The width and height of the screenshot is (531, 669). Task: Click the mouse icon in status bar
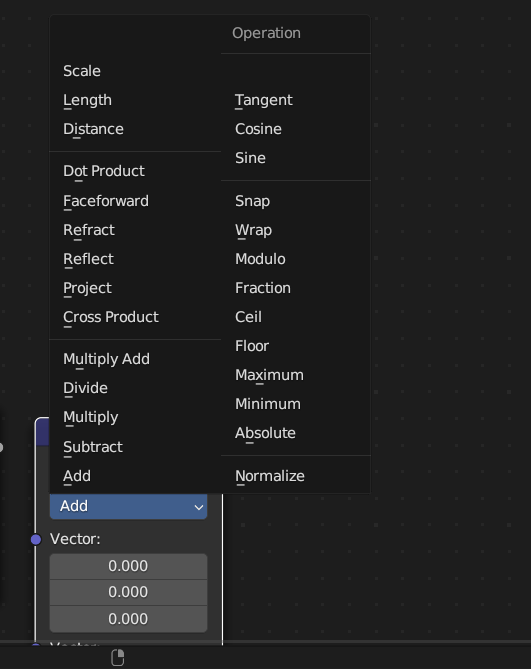point(118,657)
